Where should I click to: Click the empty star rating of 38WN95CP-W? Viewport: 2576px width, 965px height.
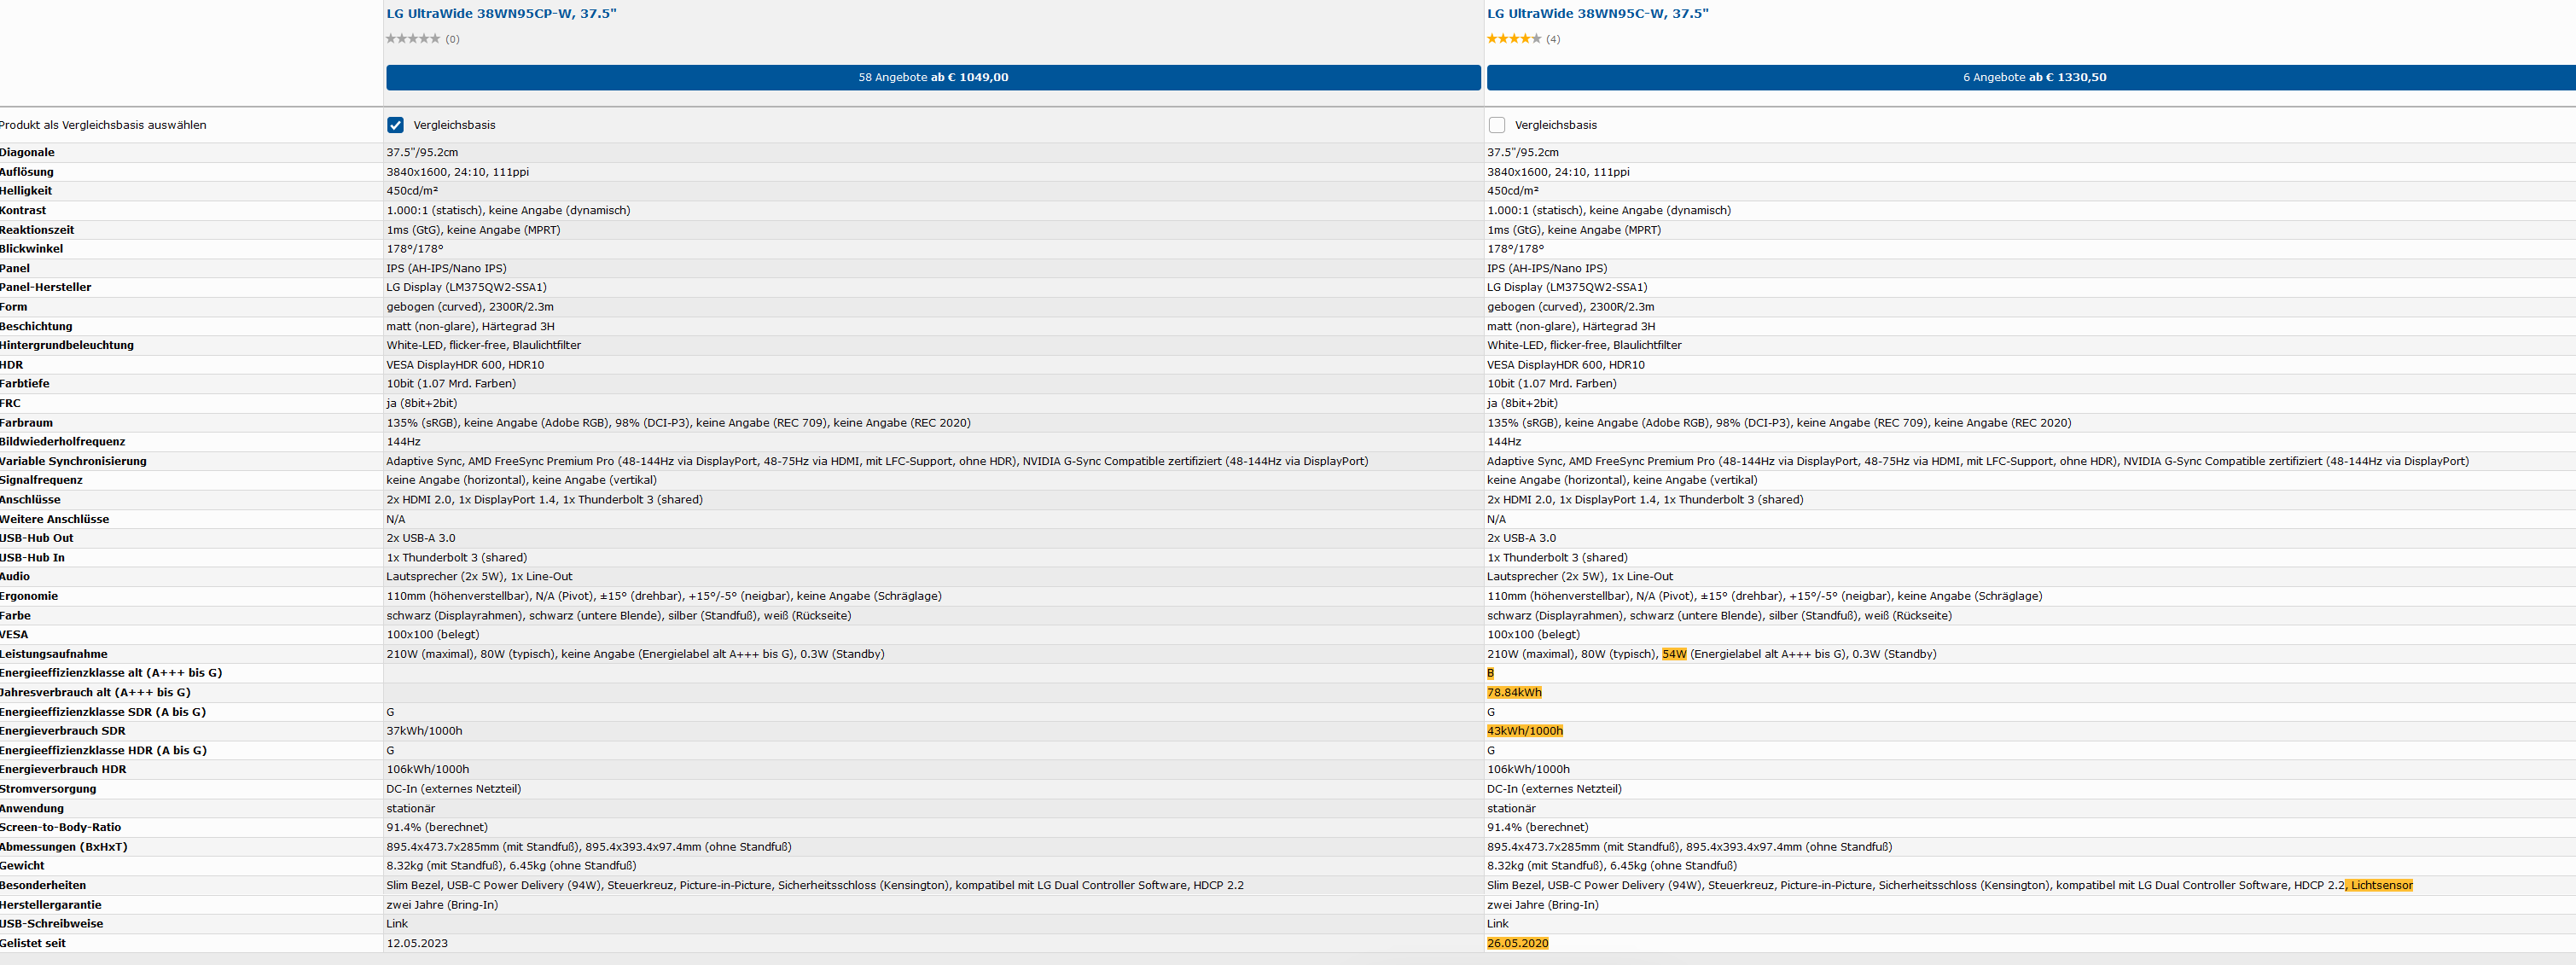click(x=412, y=39)
